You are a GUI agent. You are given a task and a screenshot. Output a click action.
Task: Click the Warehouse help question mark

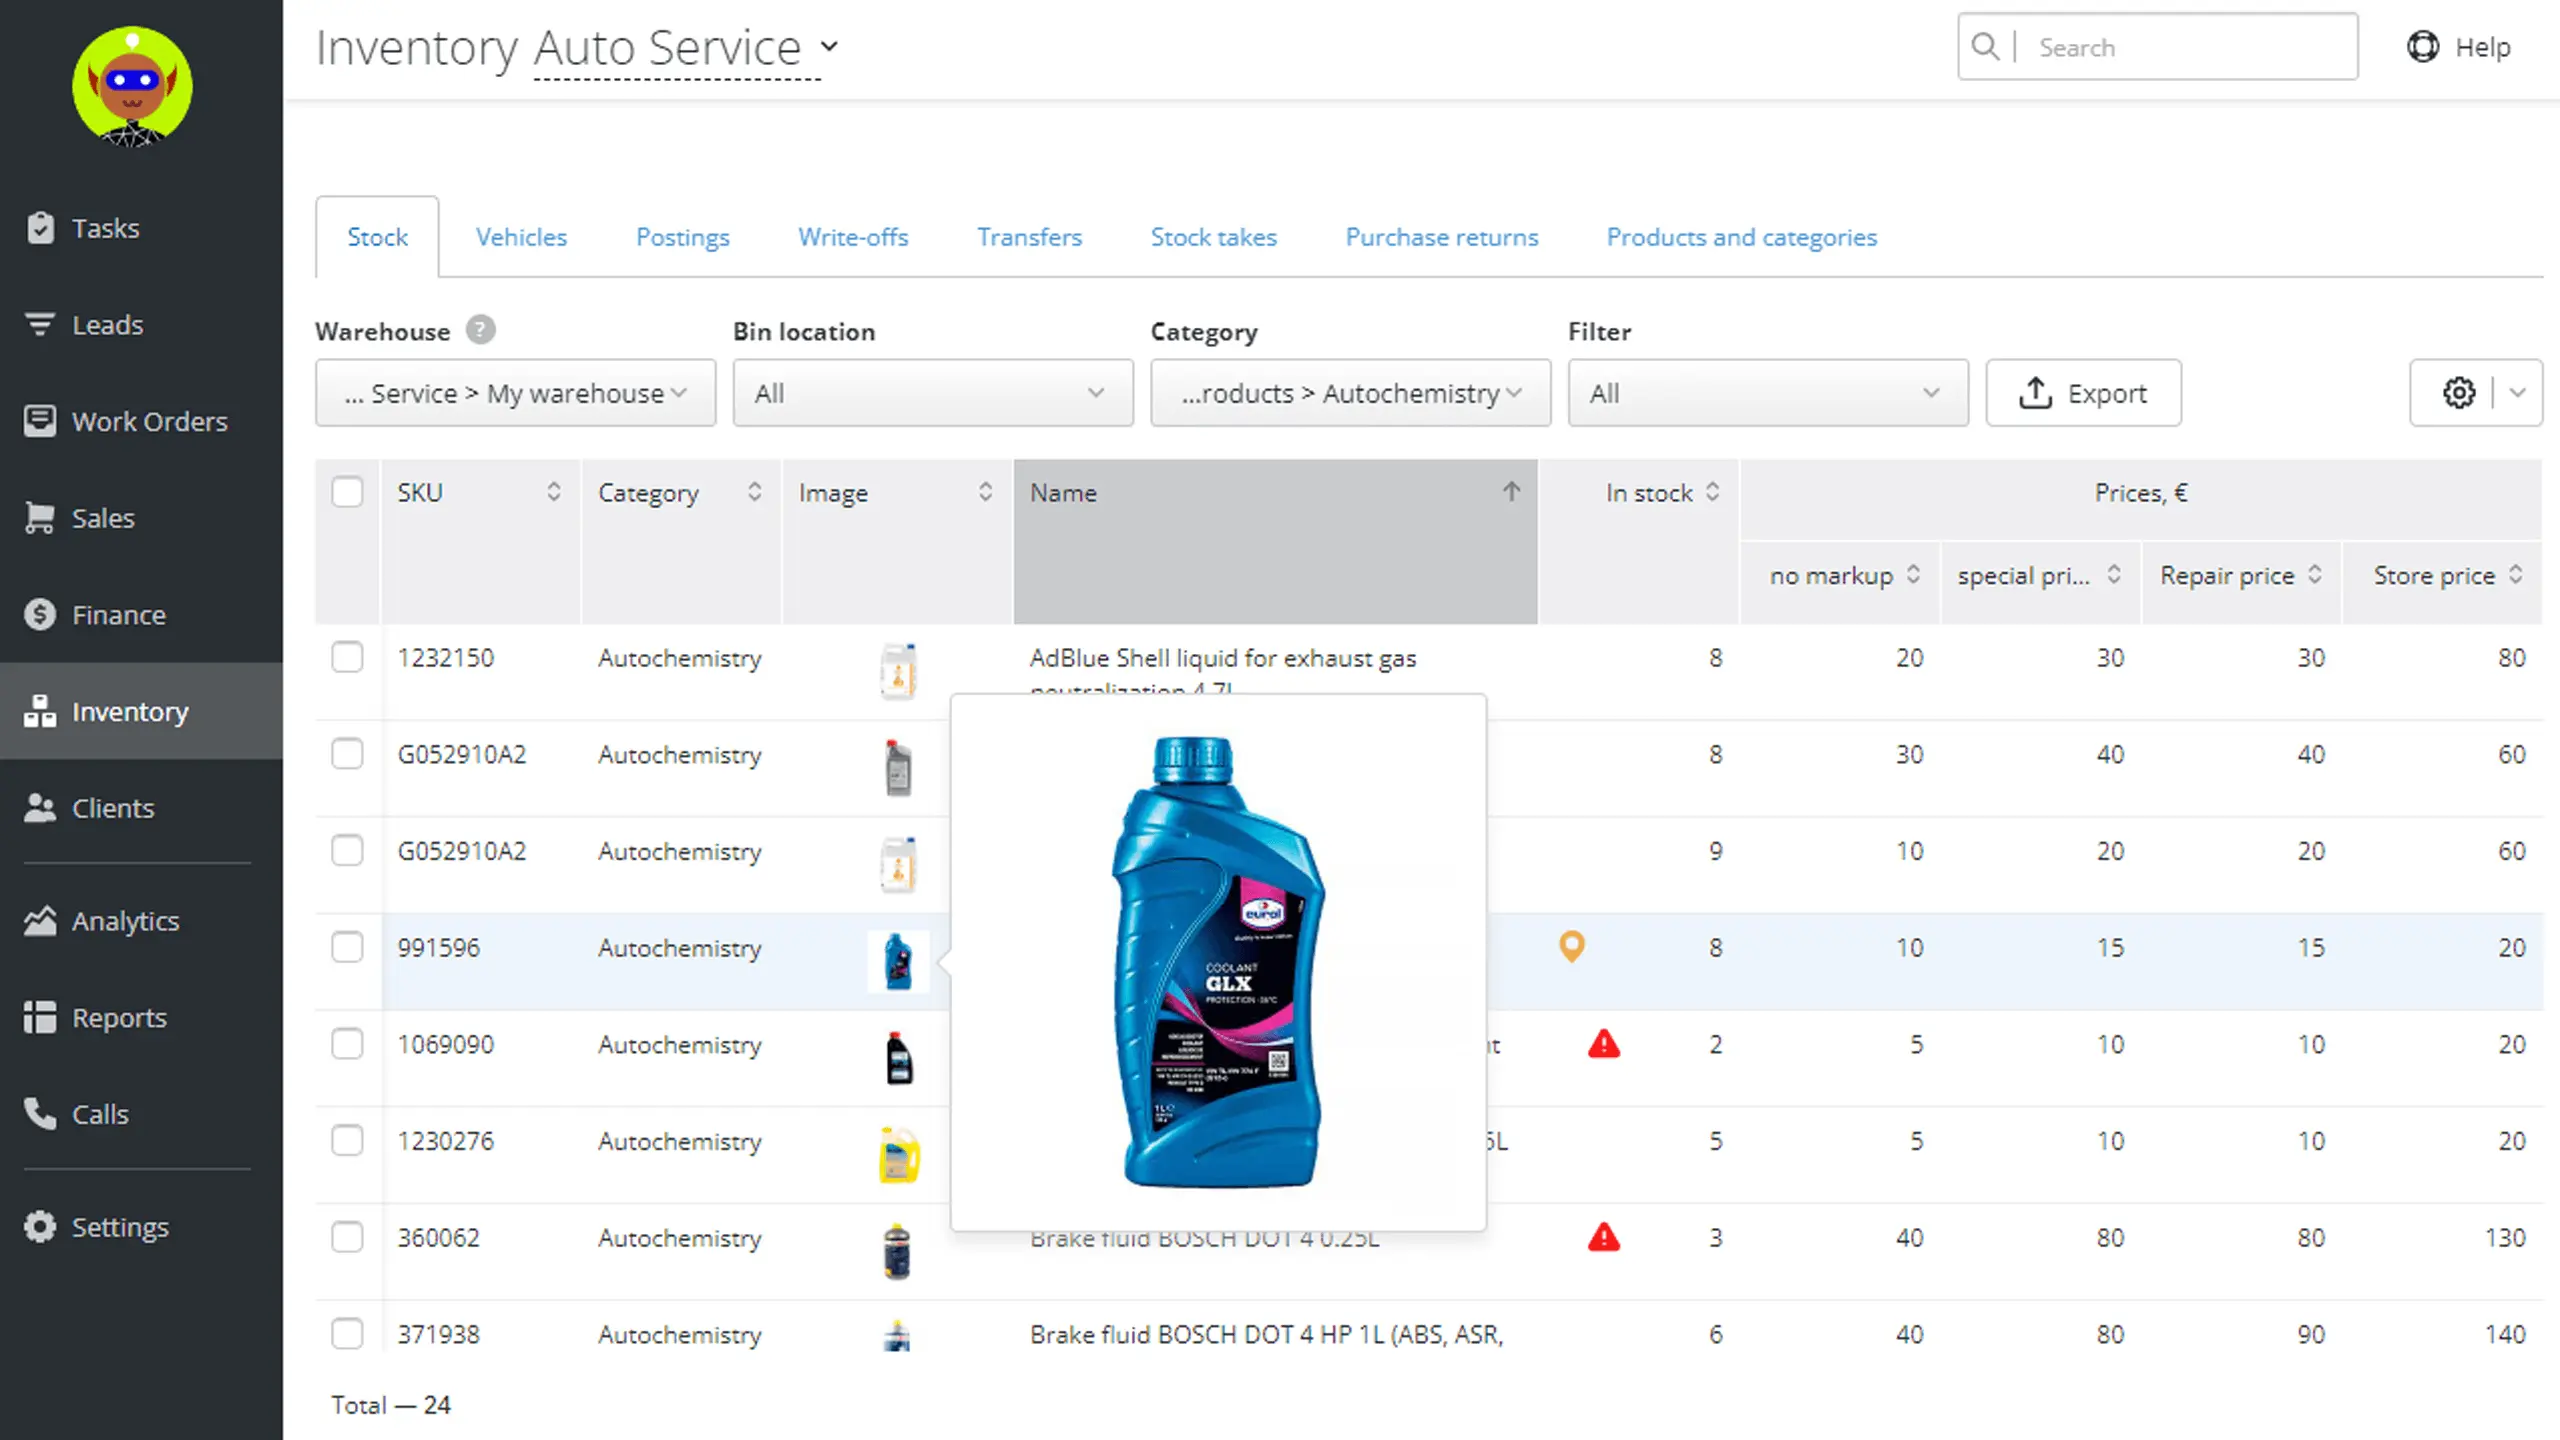[481, 330]
